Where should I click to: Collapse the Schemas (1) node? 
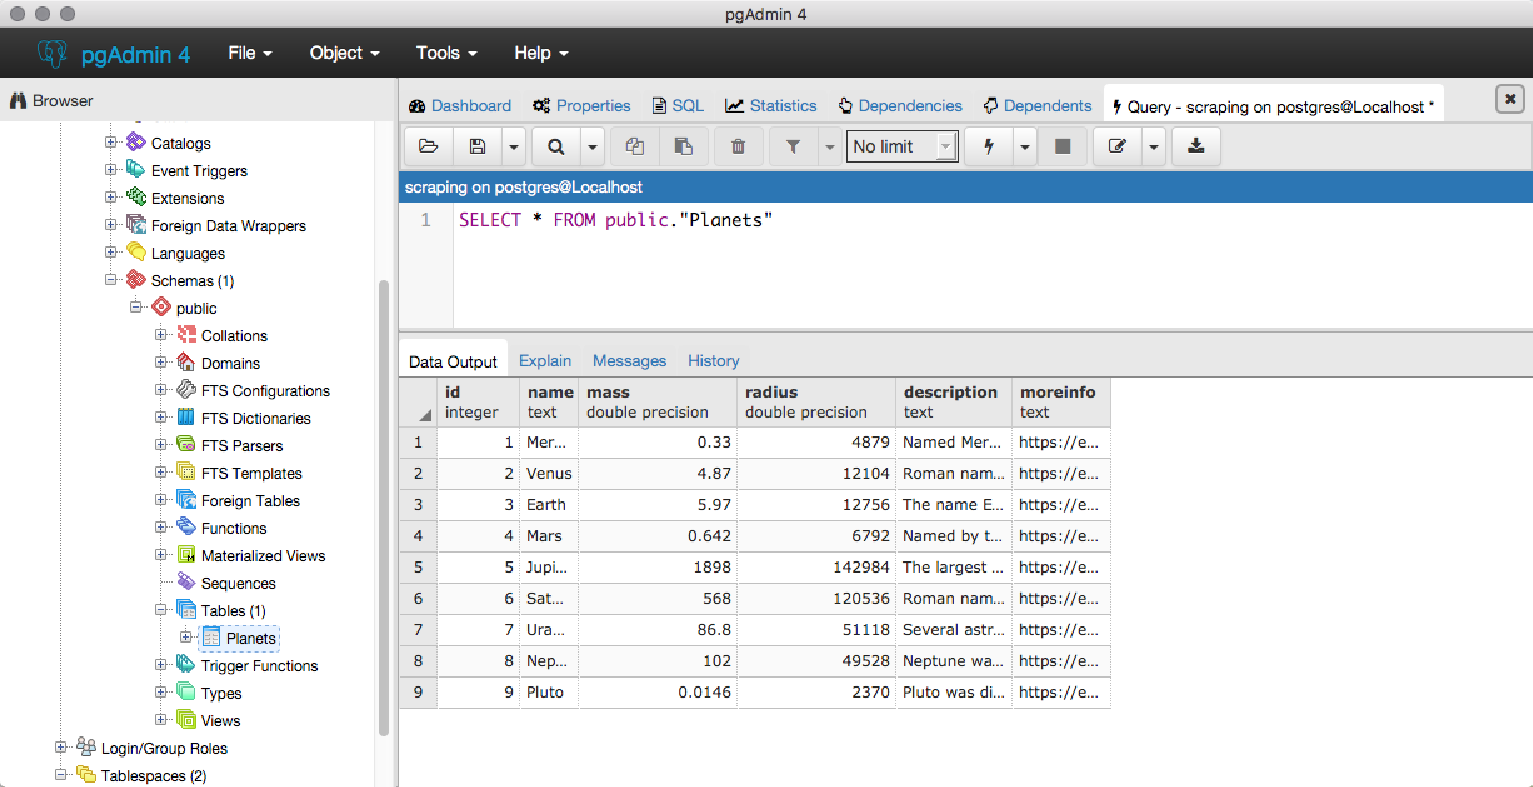(111, 280)
